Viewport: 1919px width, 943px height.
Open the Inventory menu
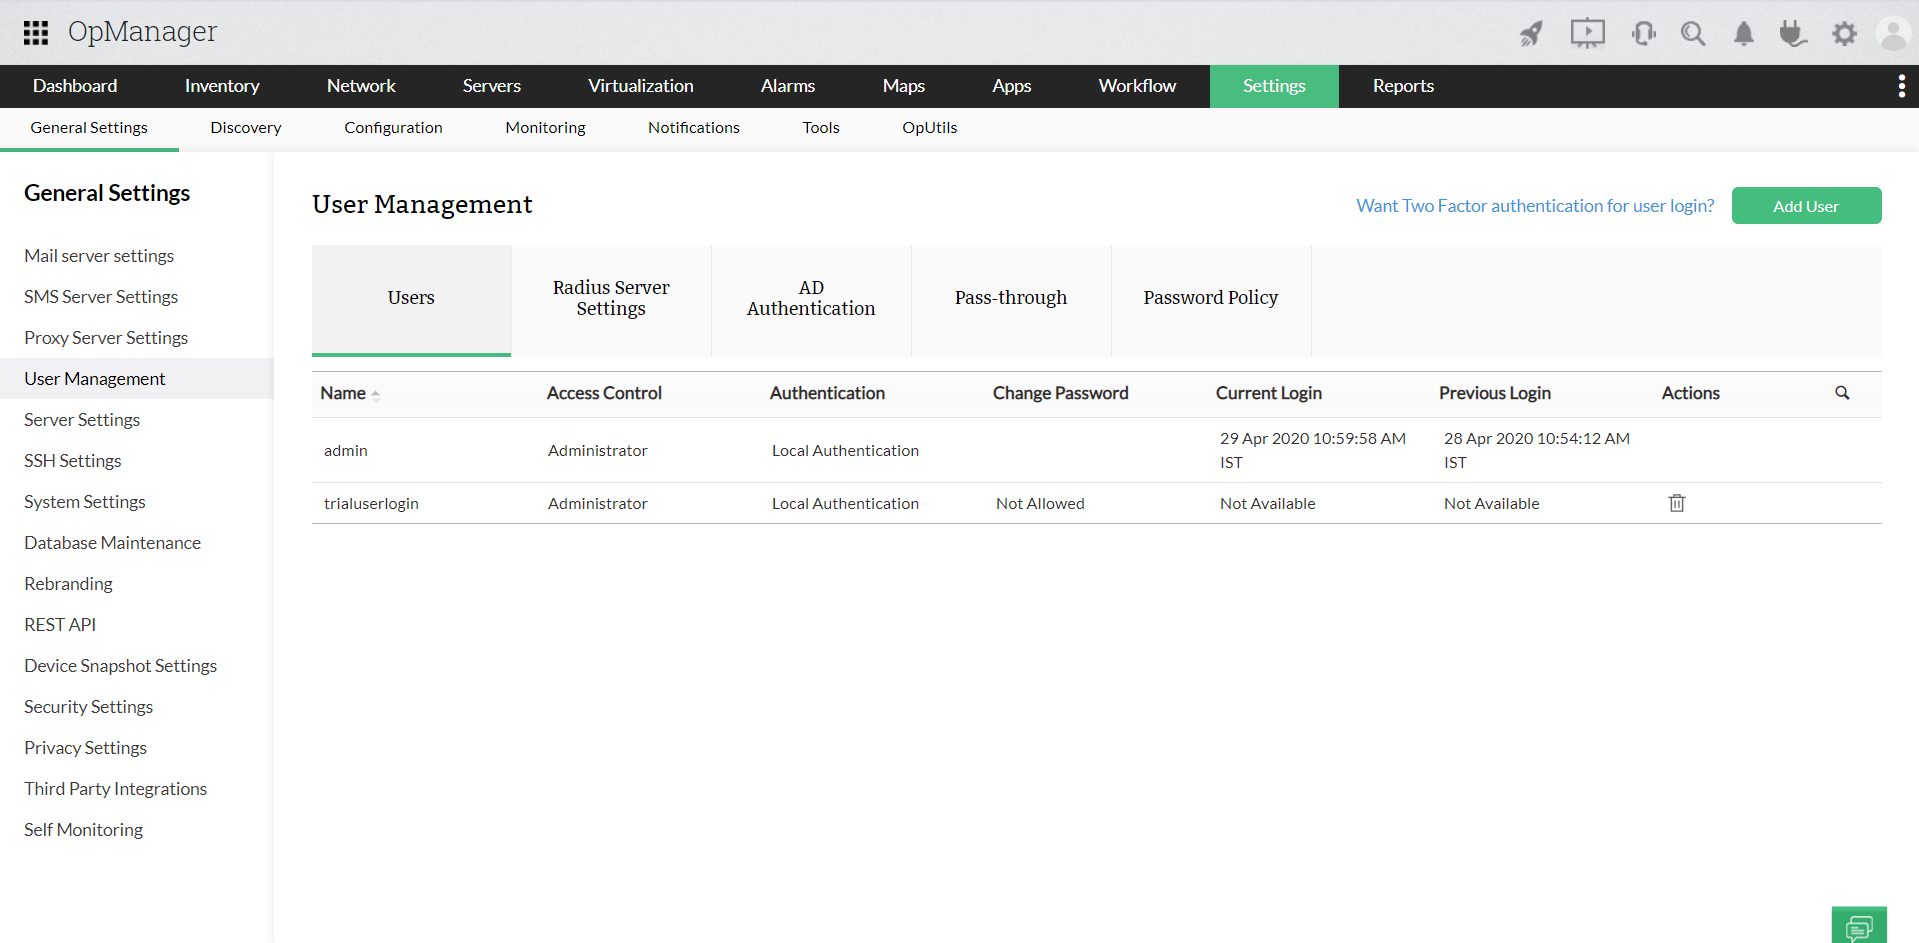[x=222, y=86]
